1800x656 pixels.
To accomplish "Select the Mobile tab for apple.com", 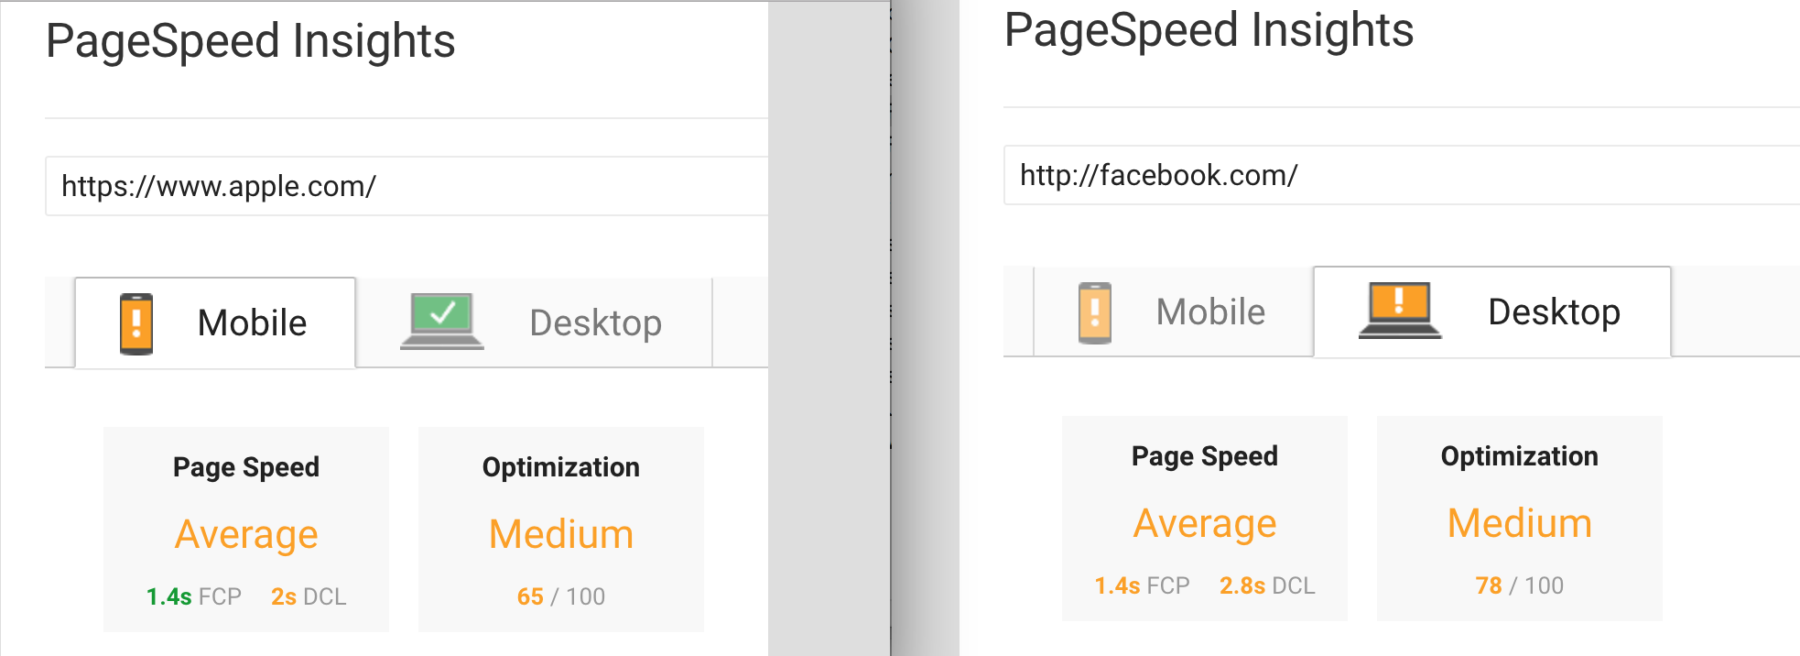I will click(x=215, y=323).
